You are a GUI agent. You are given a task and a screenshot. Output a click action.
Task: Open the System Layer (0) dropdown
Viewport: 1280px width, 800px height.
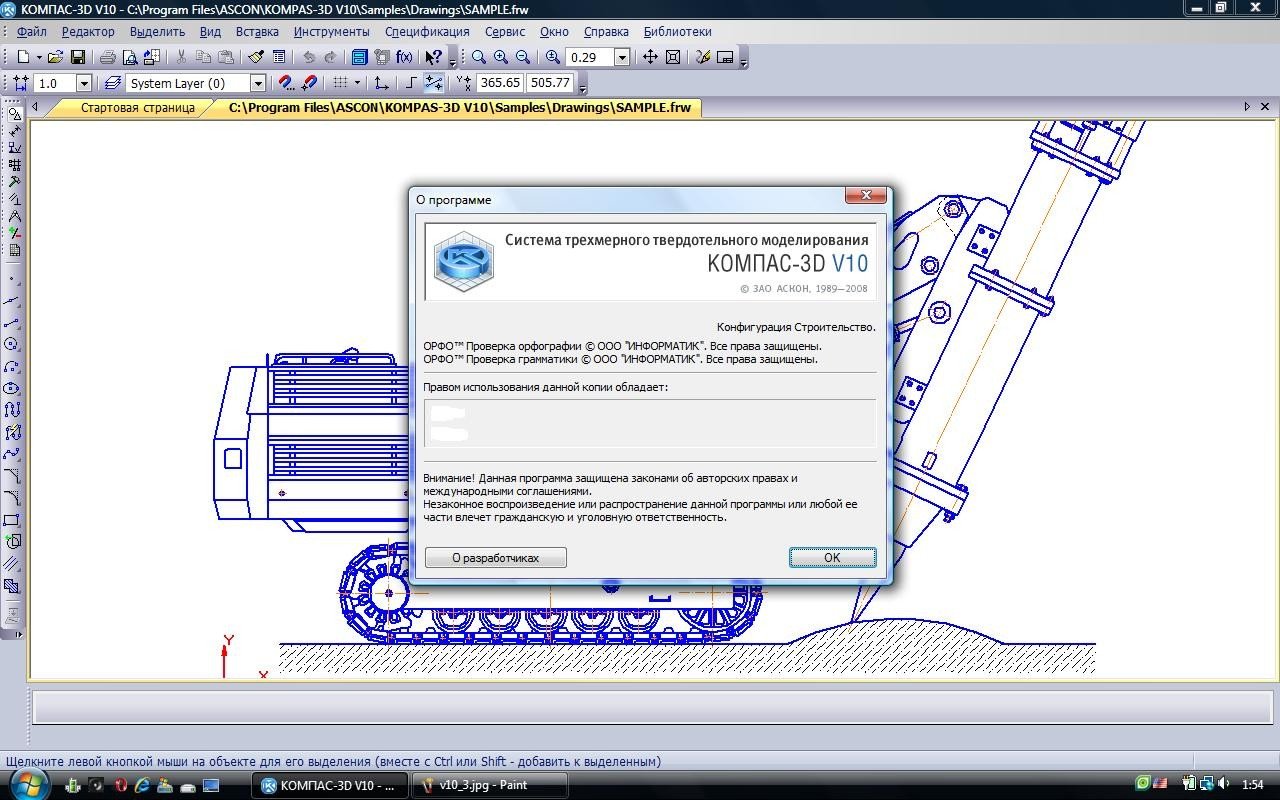pos(258,84)
